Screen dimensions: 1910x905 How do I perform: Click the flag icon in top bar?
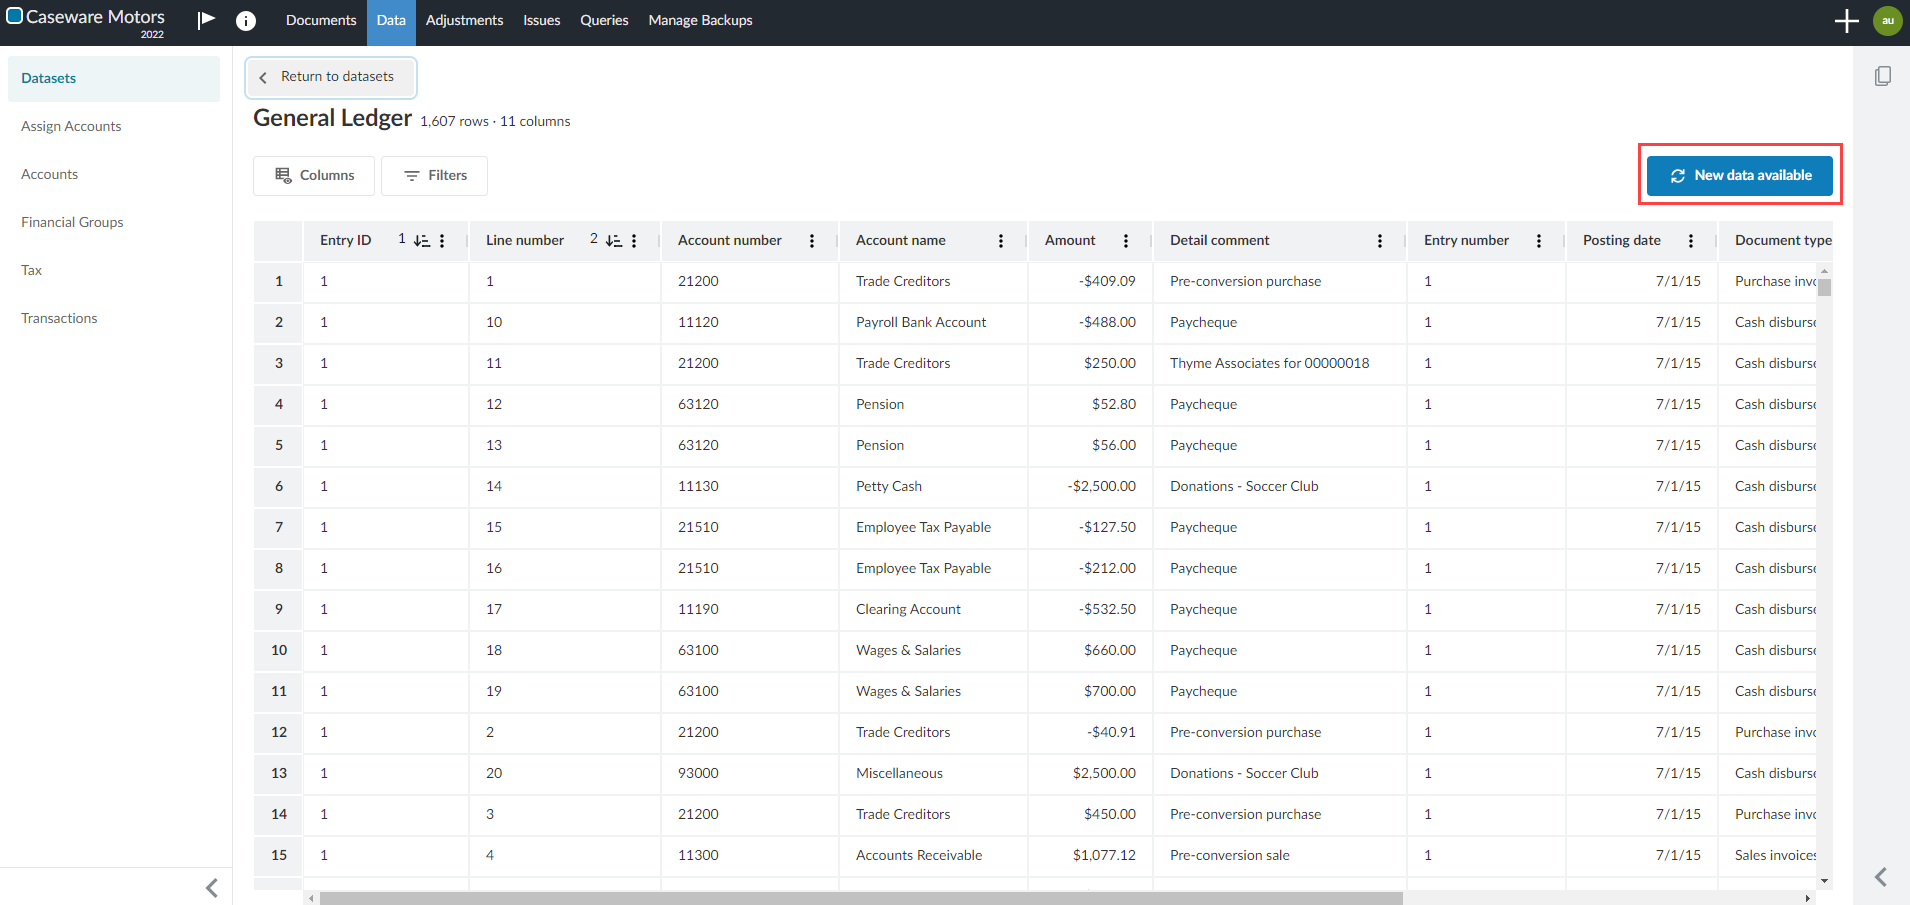(206, 20)
